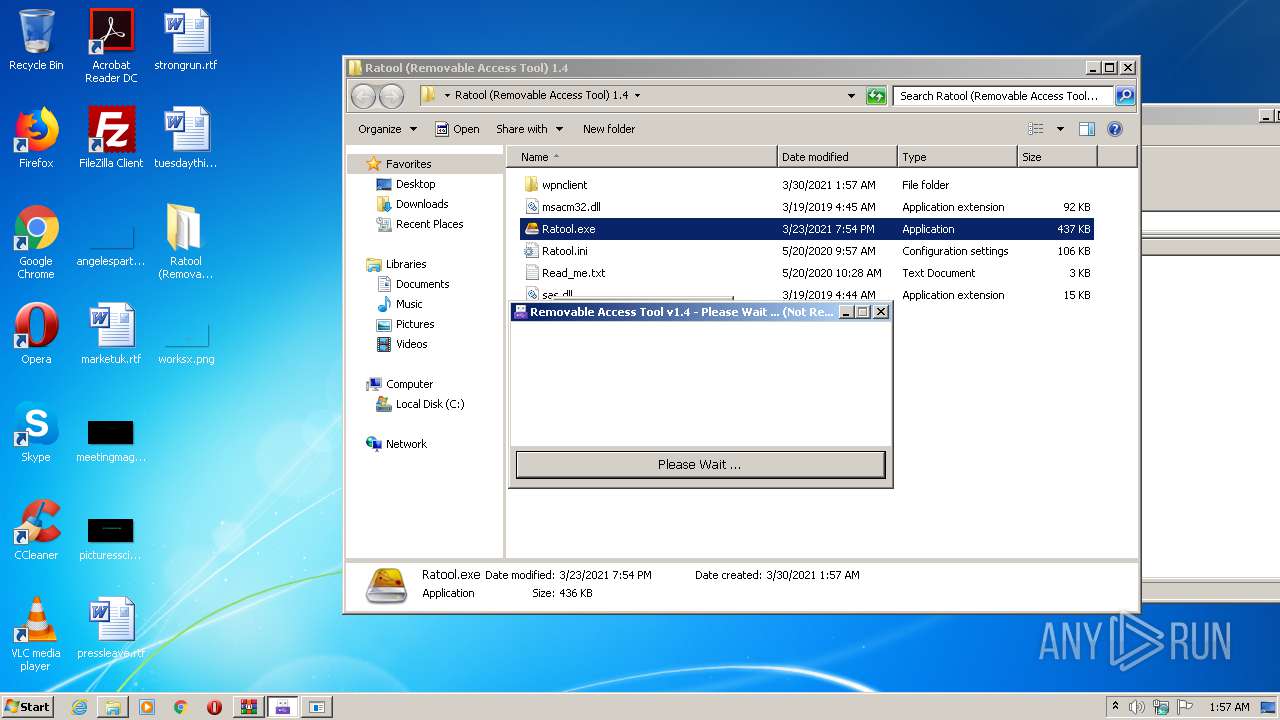Viewport: 1280px width, 720px height.
Task: Click the search magnifier icon in Explorer
Action: [x=1125, y=96]
